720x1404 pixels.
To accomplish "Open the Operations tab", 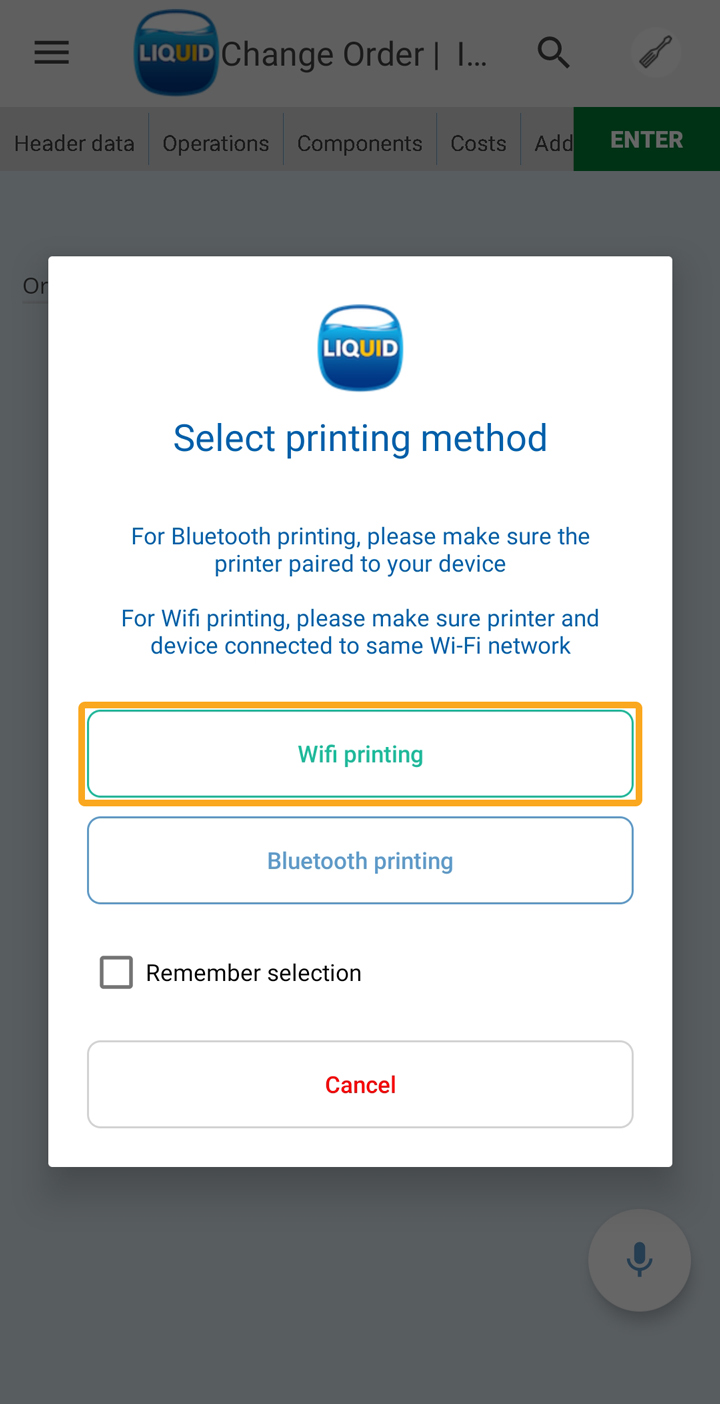I will [x=216, y=143].
